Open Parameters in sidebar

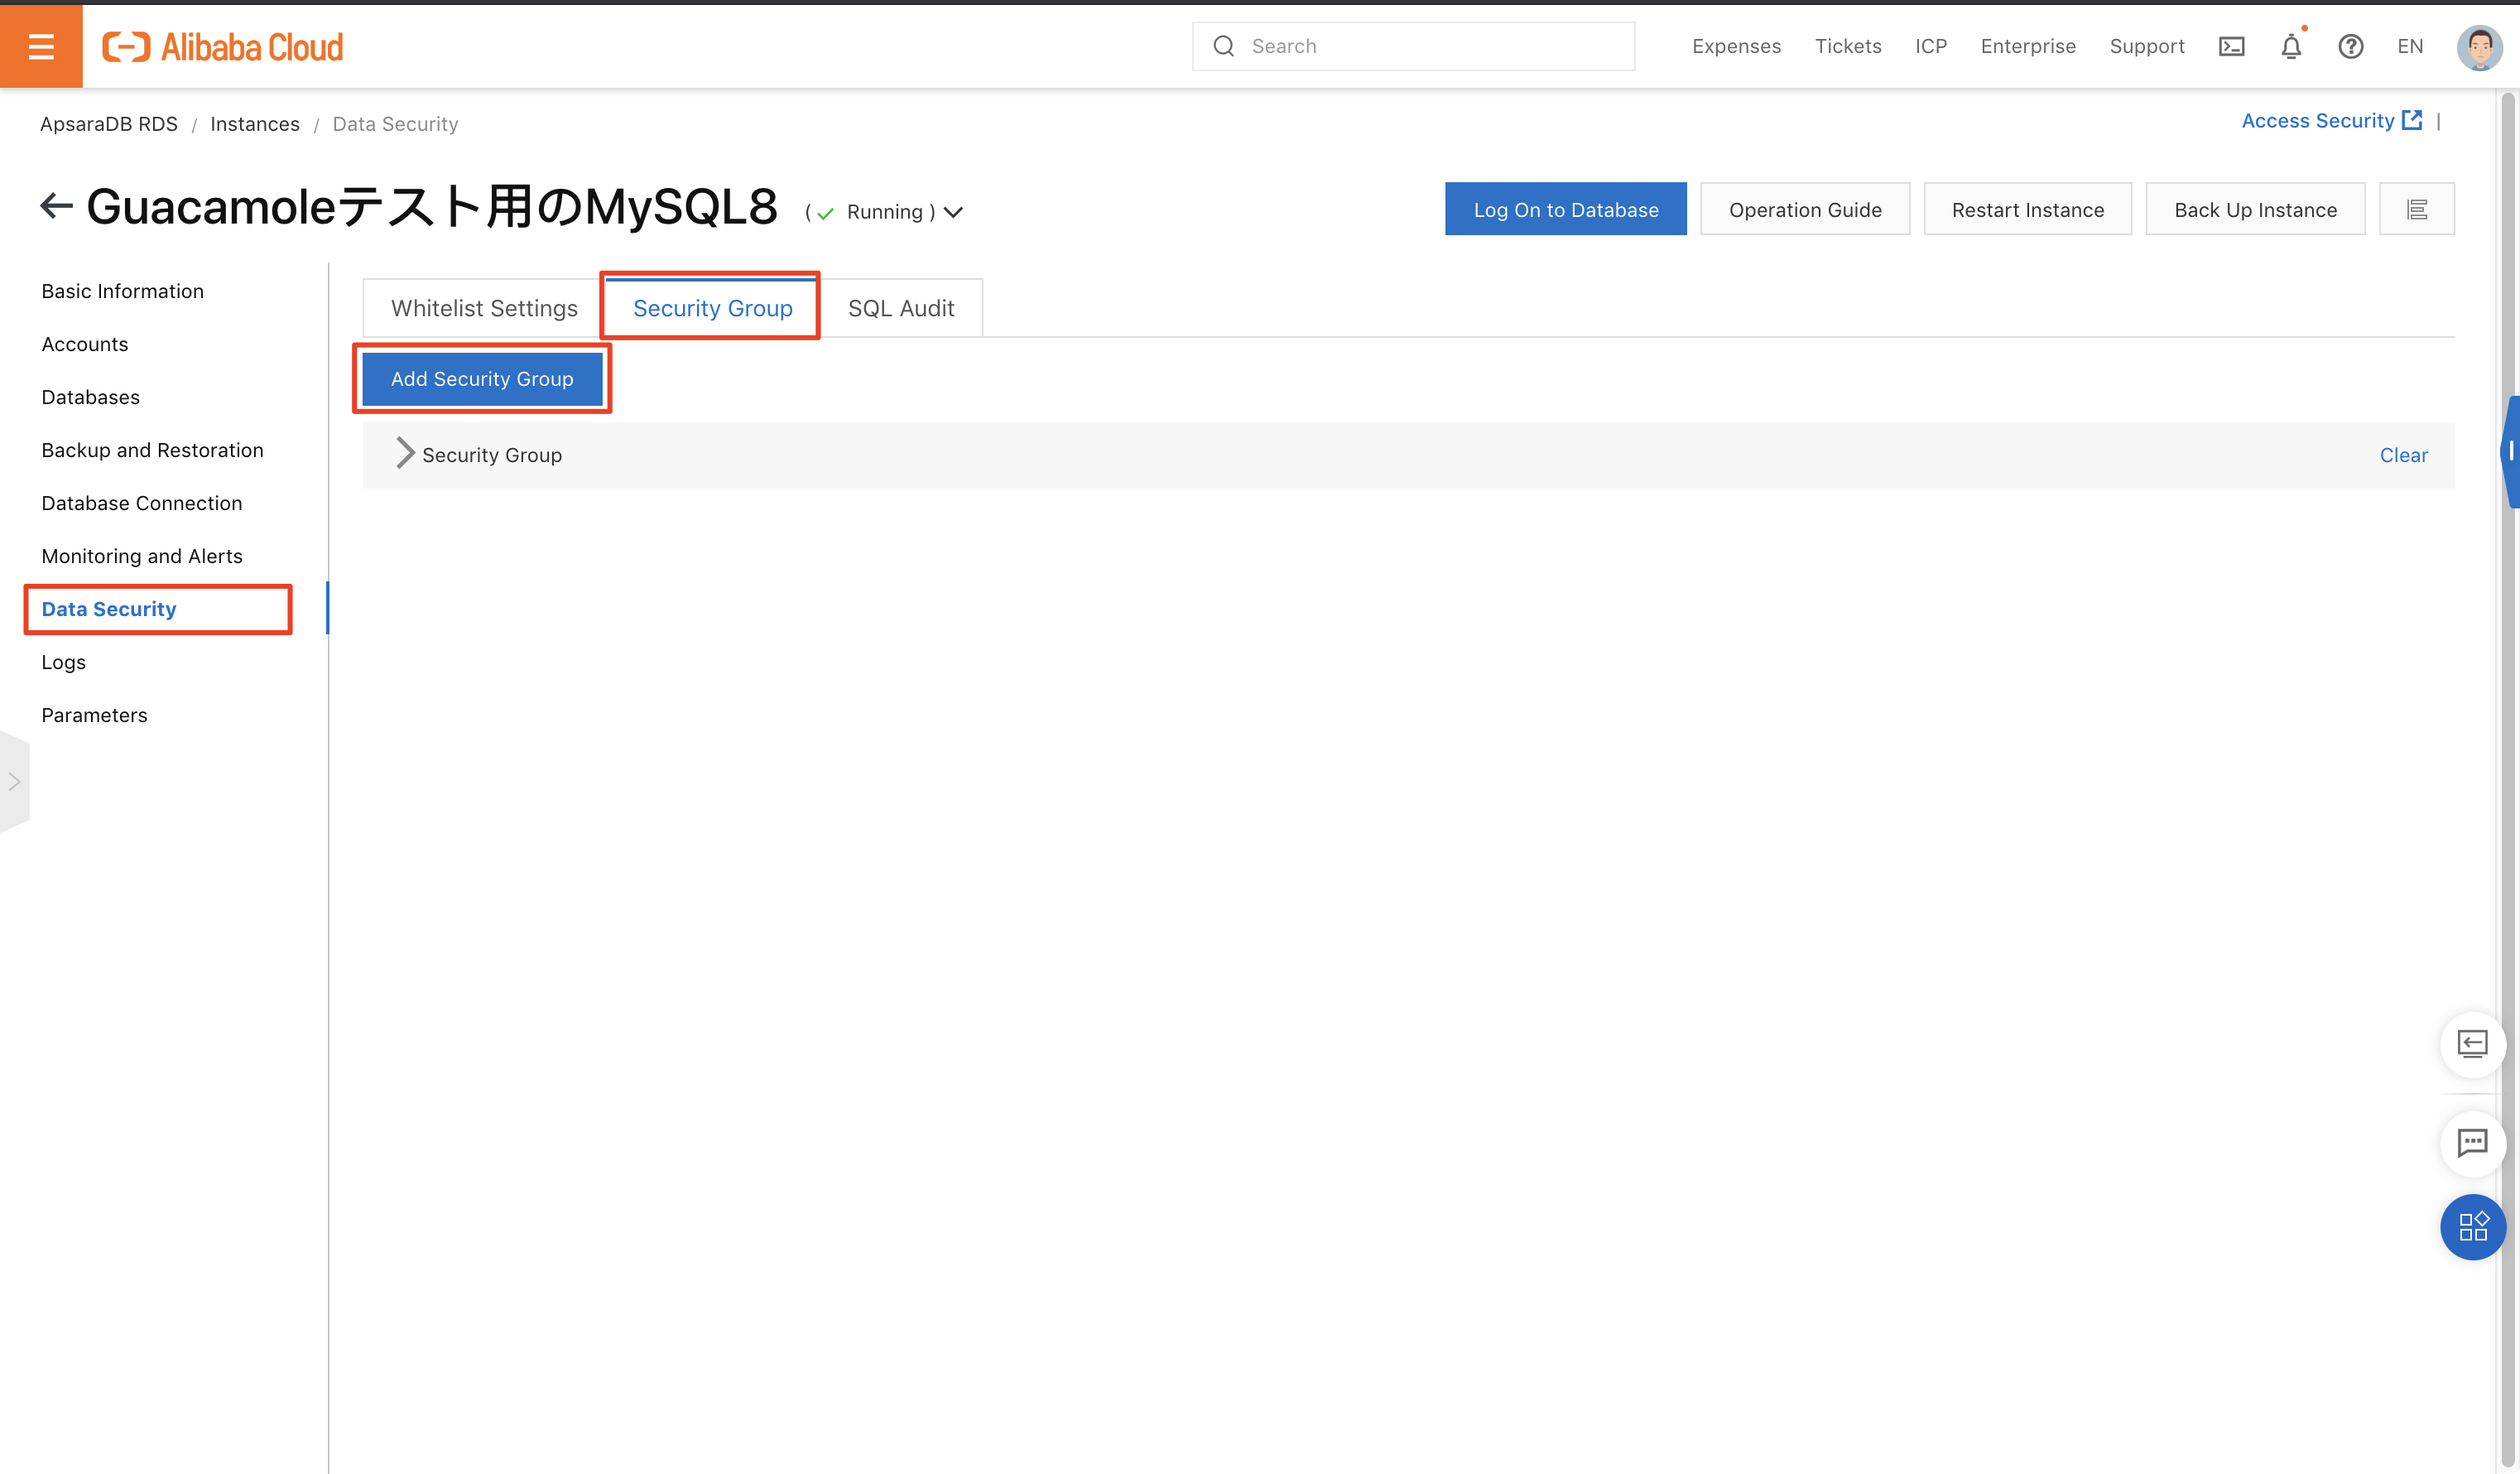[95, 715]
